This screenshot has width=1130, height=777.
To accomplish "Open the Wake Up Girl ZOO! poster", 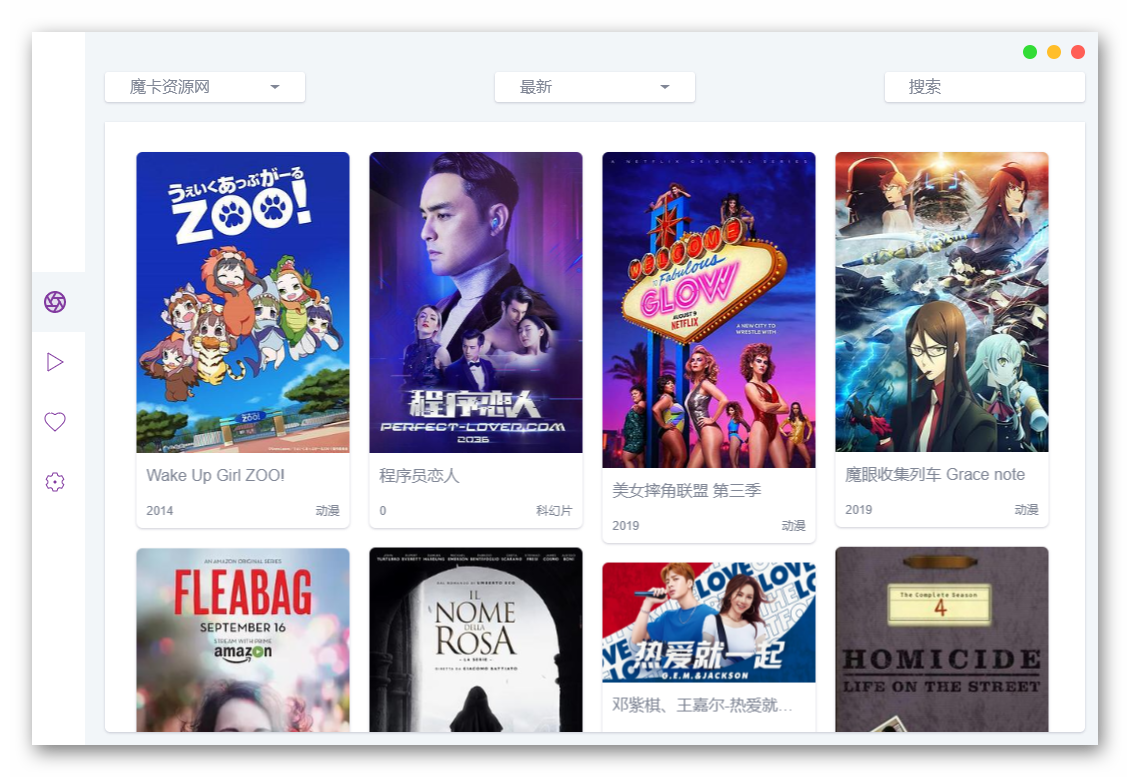I will [x=243, y=302].
